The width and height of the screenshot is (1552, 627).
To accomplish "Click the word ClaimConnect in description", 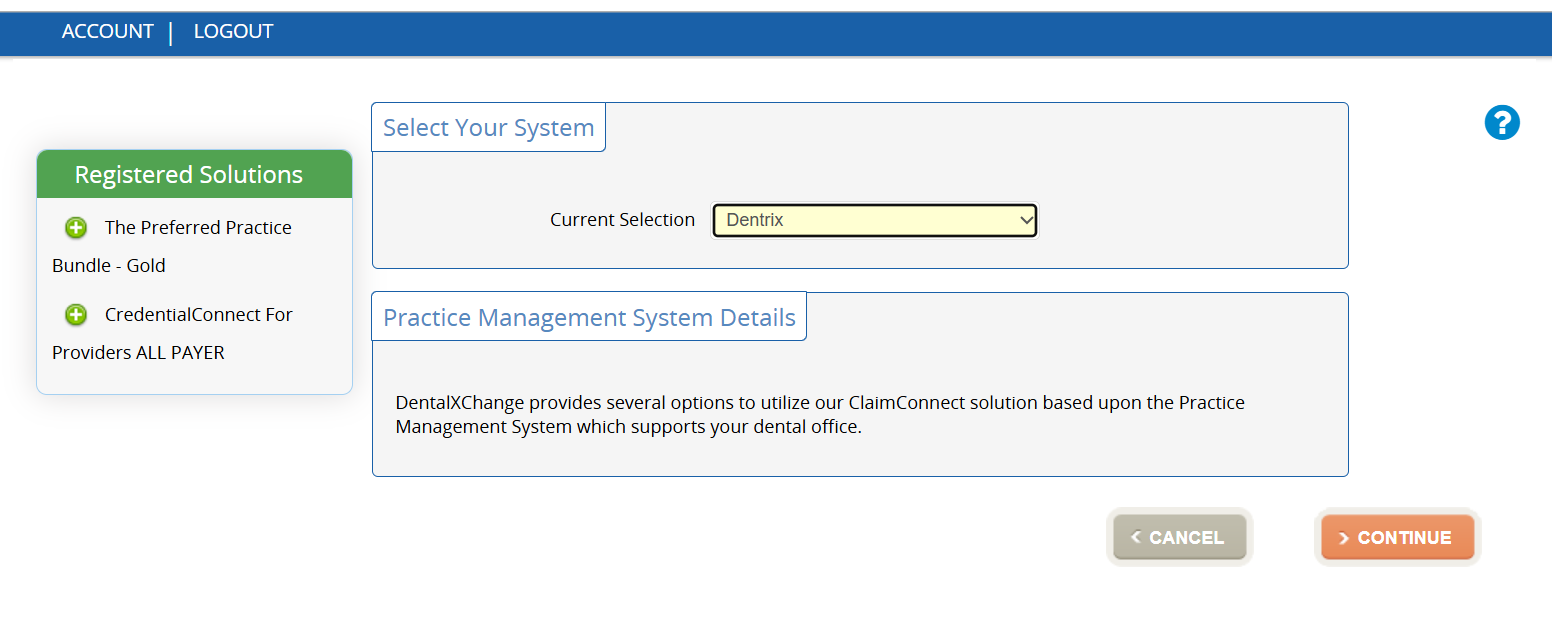I will [908, 403].
